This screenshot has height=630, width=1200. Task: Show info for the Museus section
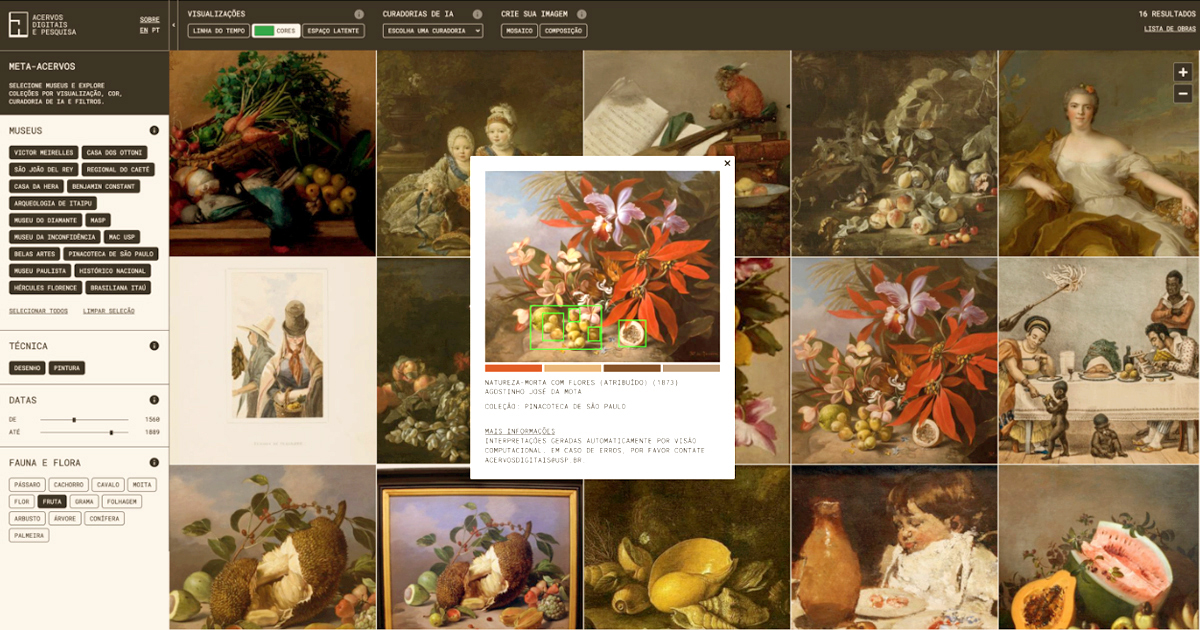[154, 130]
